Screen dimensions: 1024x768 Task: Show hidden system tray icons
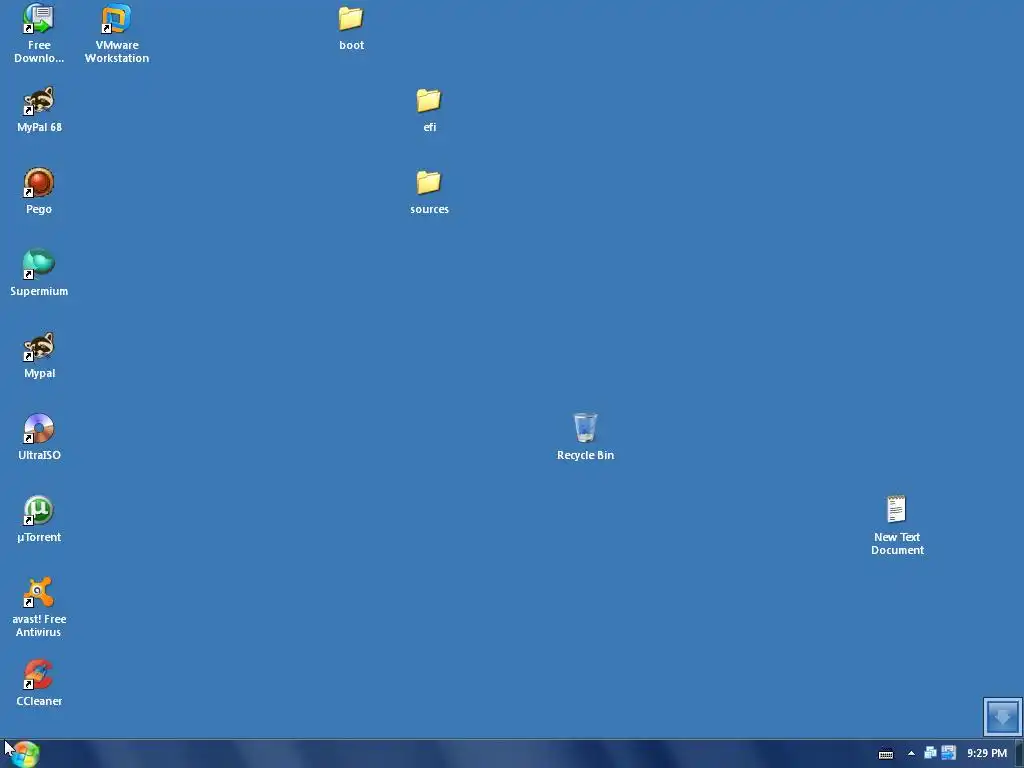coord(911,754)
